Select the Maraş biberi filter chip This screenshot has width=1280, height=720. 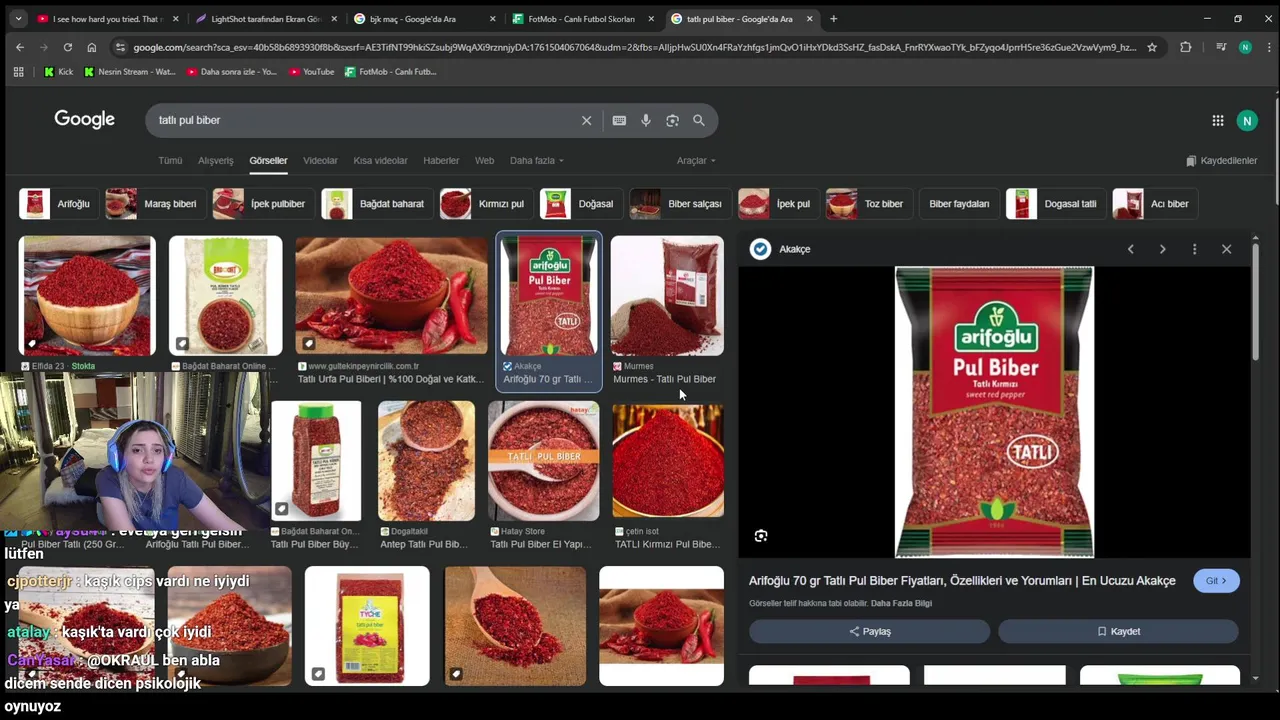point(154,204)
